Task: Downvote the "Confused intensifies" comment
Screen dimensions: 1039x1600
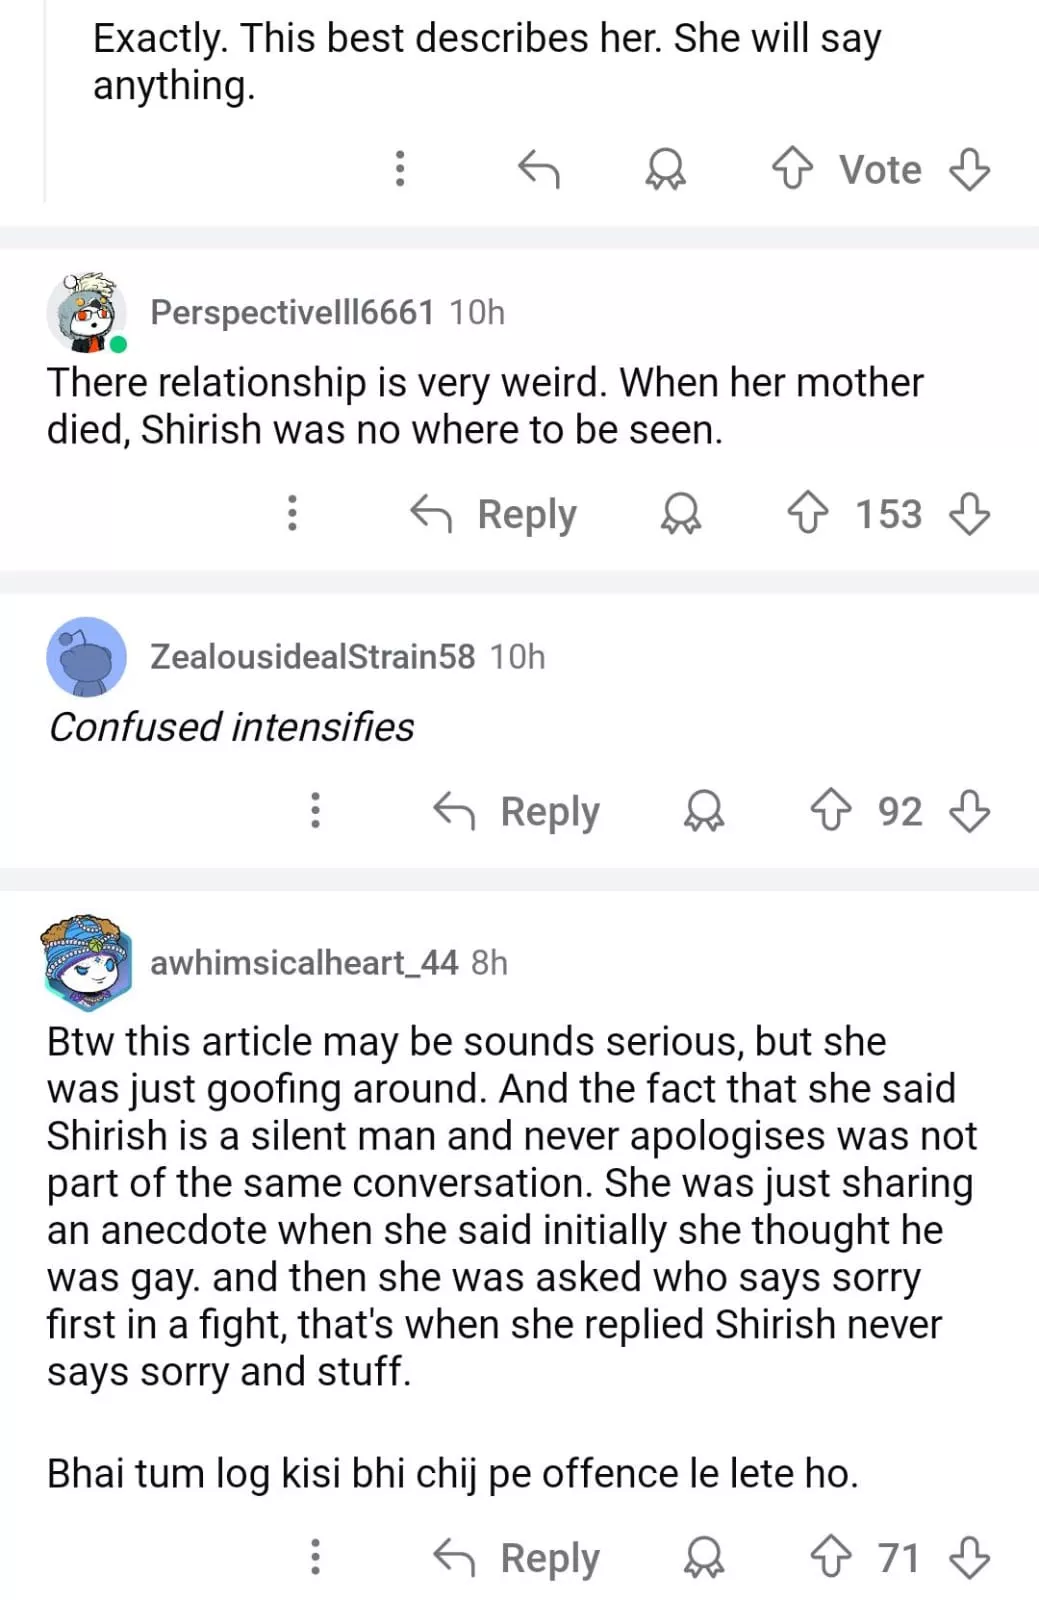Action: coord(969,810)
